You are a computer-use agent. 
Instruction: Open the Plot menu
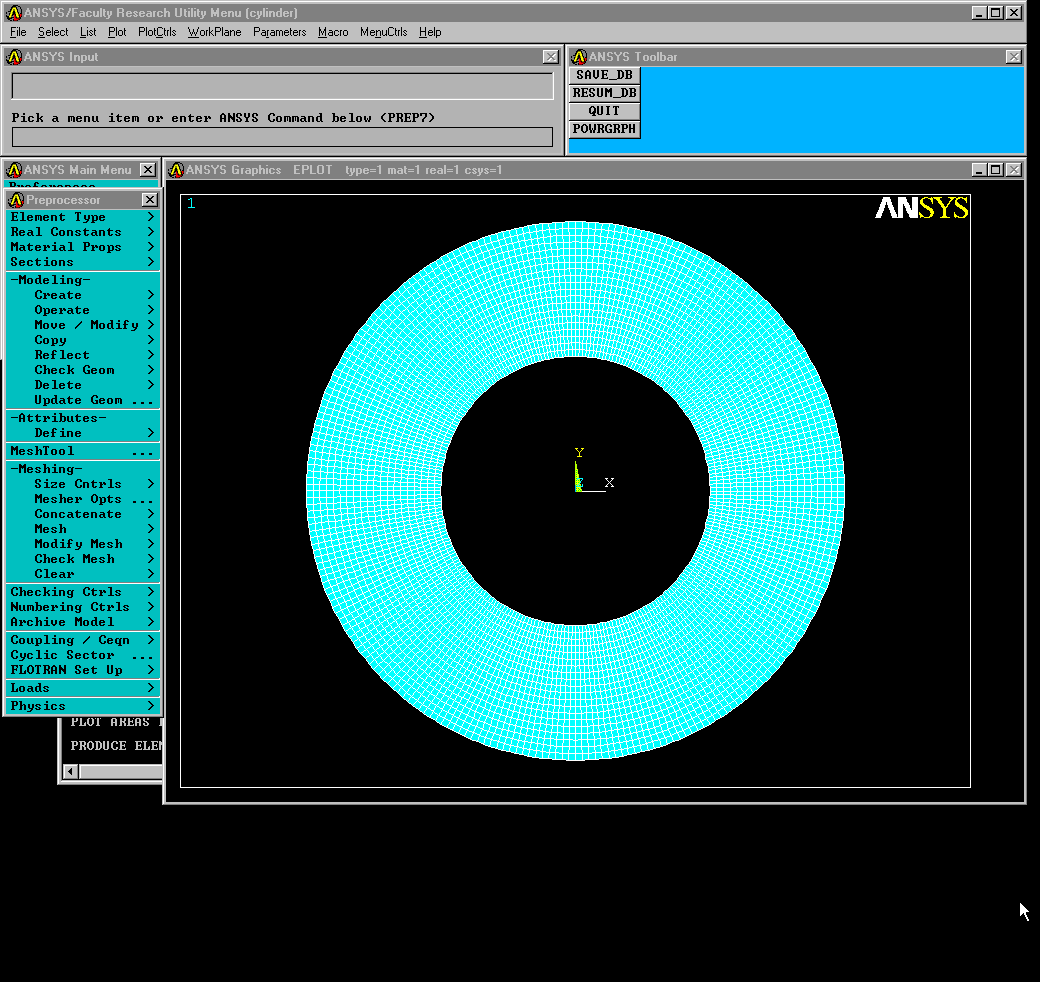point(117,32)
